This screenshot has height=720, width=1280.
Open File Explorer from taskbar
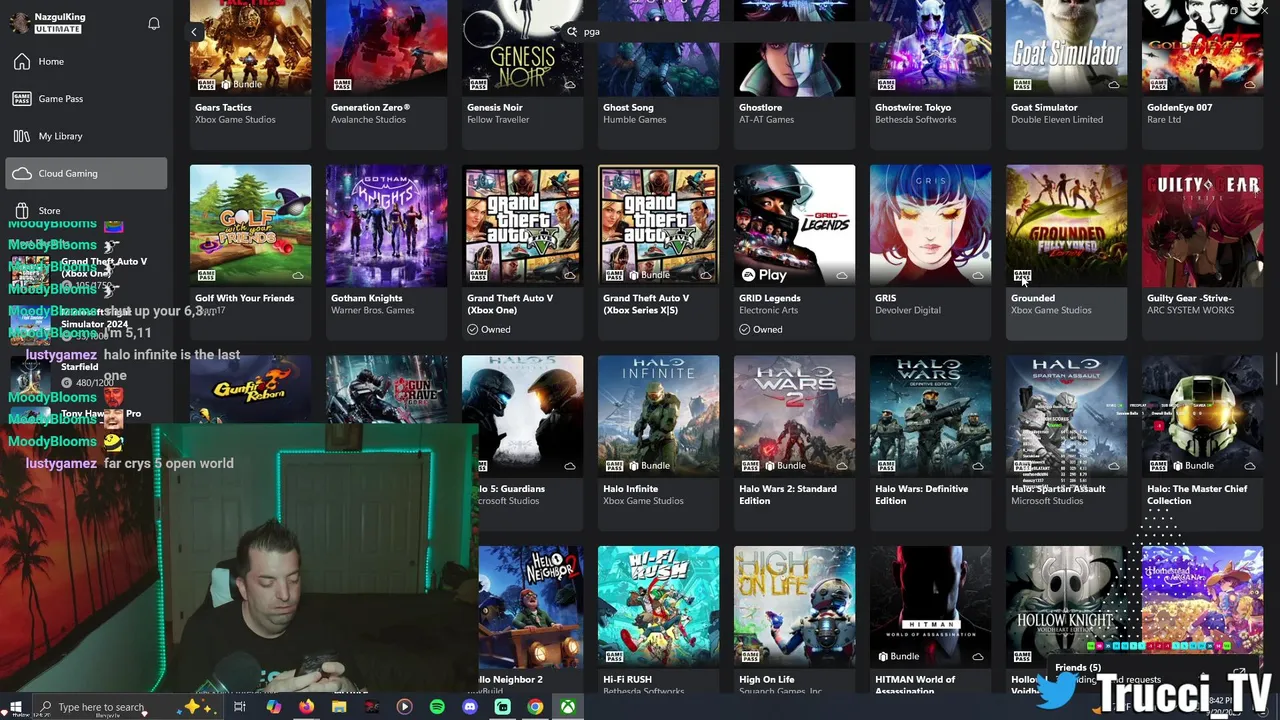[x=339, y=707]
